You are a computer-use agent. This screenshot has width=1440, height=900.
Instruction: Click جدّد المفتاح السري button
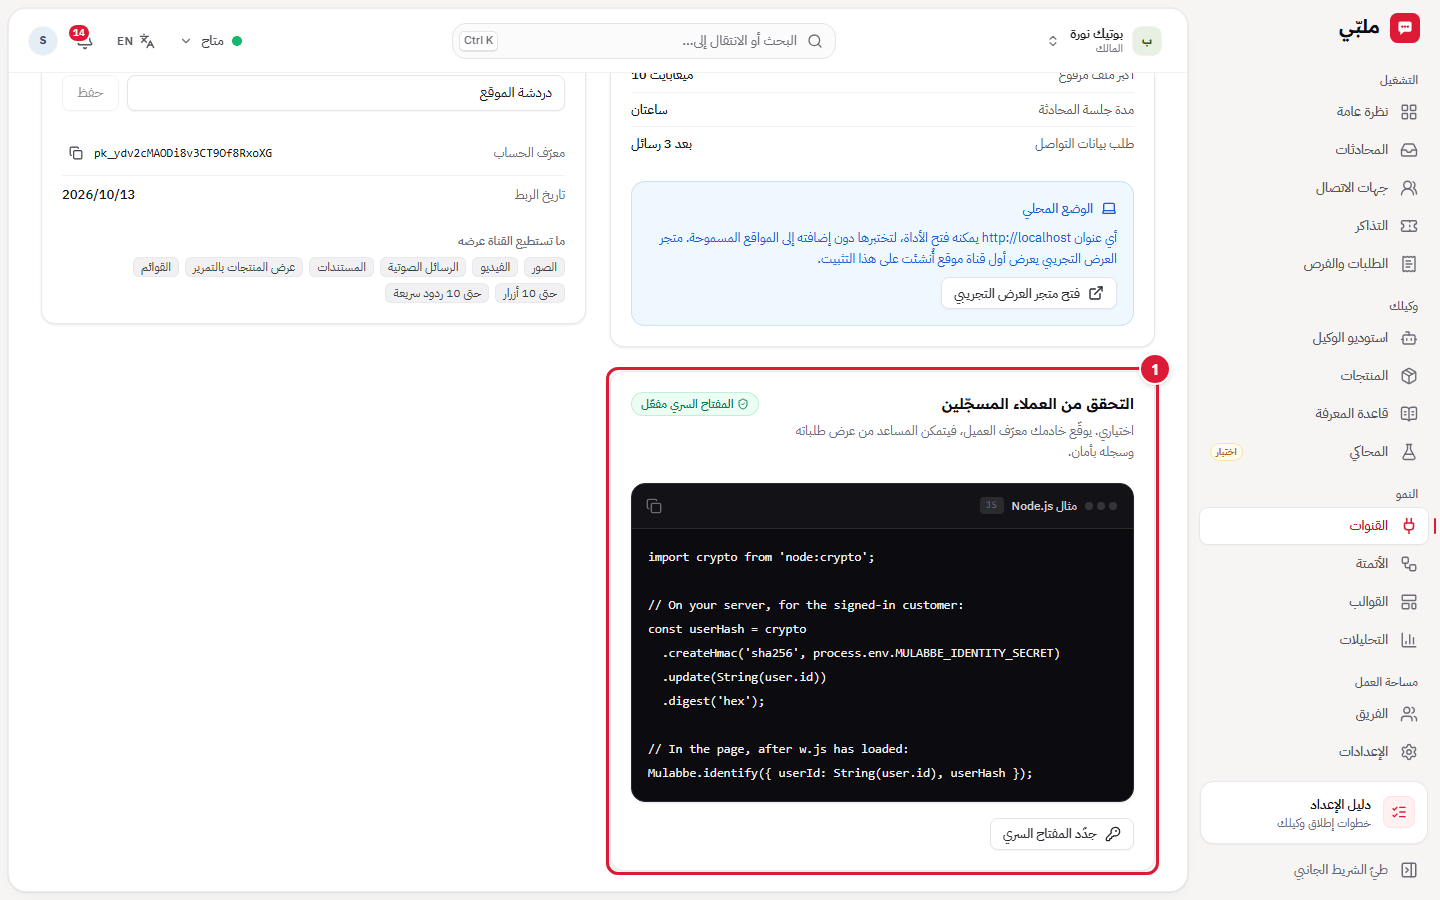tap(1062, 834)
